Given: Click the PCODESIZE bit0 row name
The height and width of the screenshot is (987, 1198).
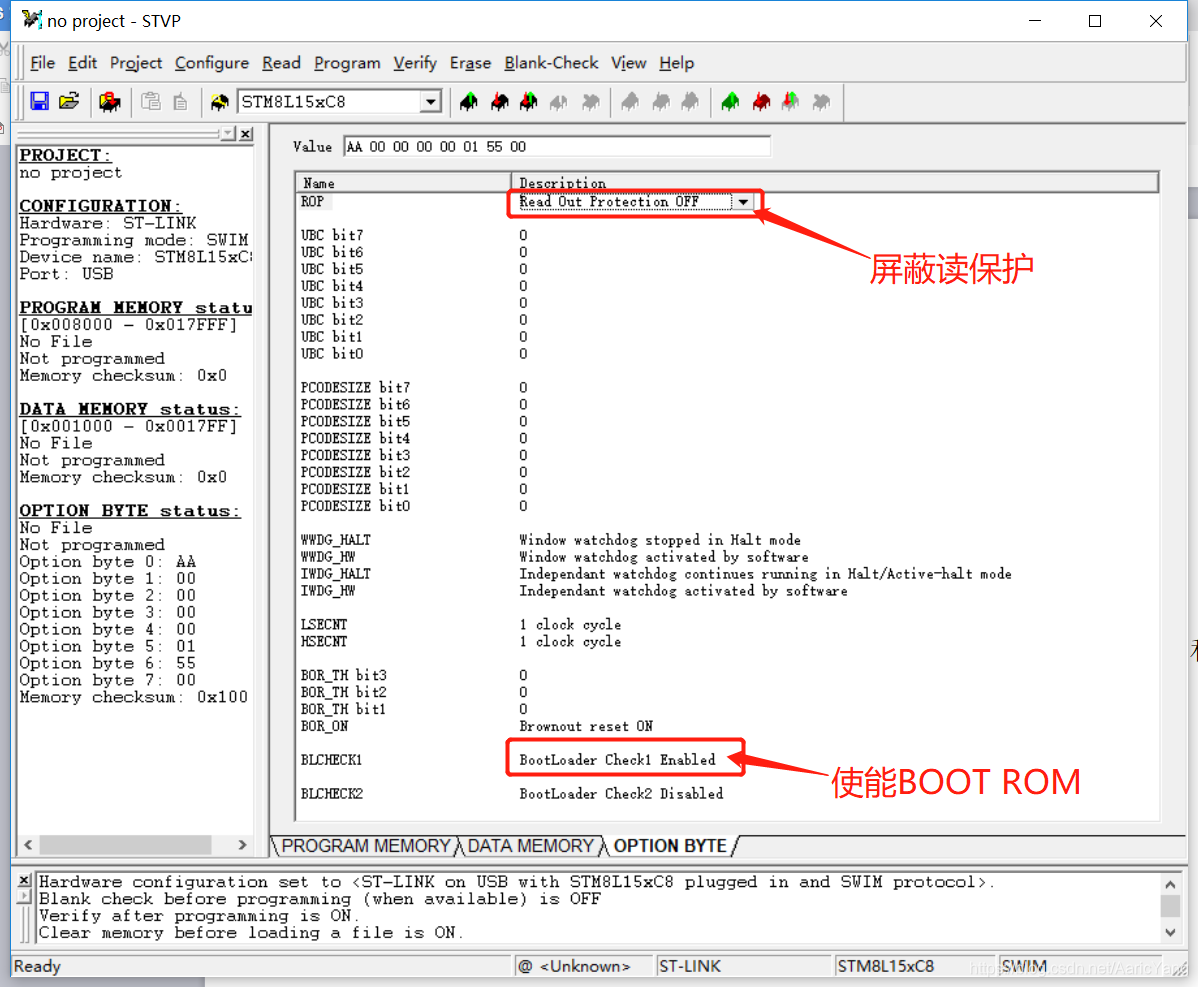Looking at the screenshot, I should [355, 506].
